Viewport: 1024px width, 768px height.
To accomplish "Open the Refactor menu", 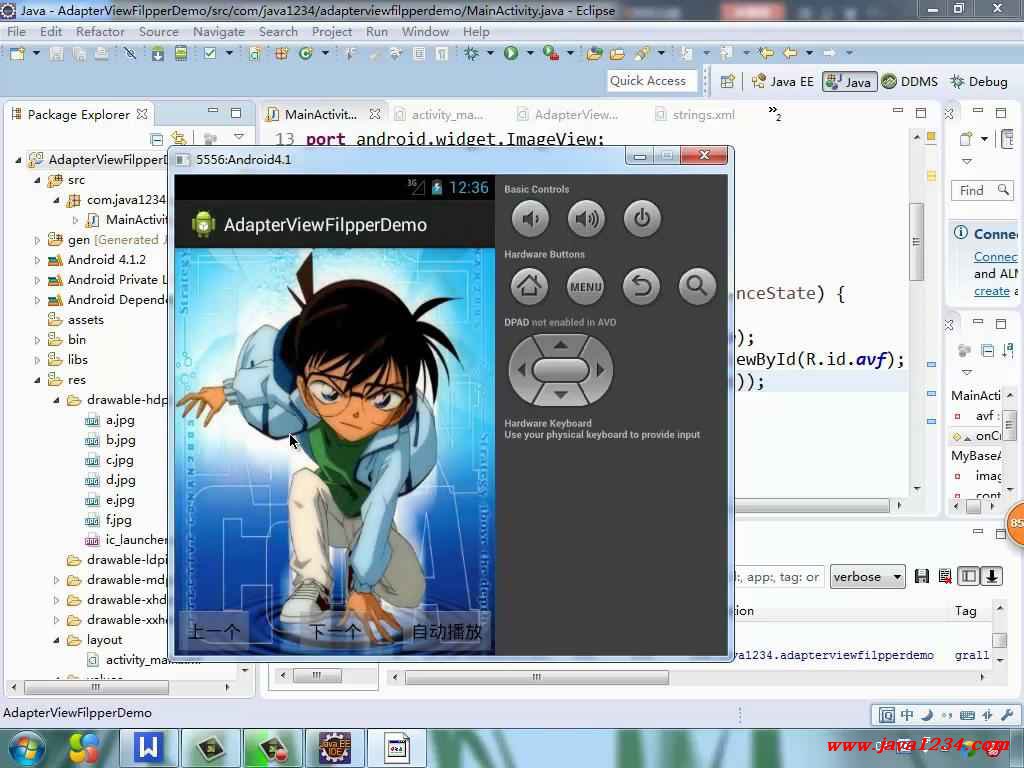I will point(100,31).
